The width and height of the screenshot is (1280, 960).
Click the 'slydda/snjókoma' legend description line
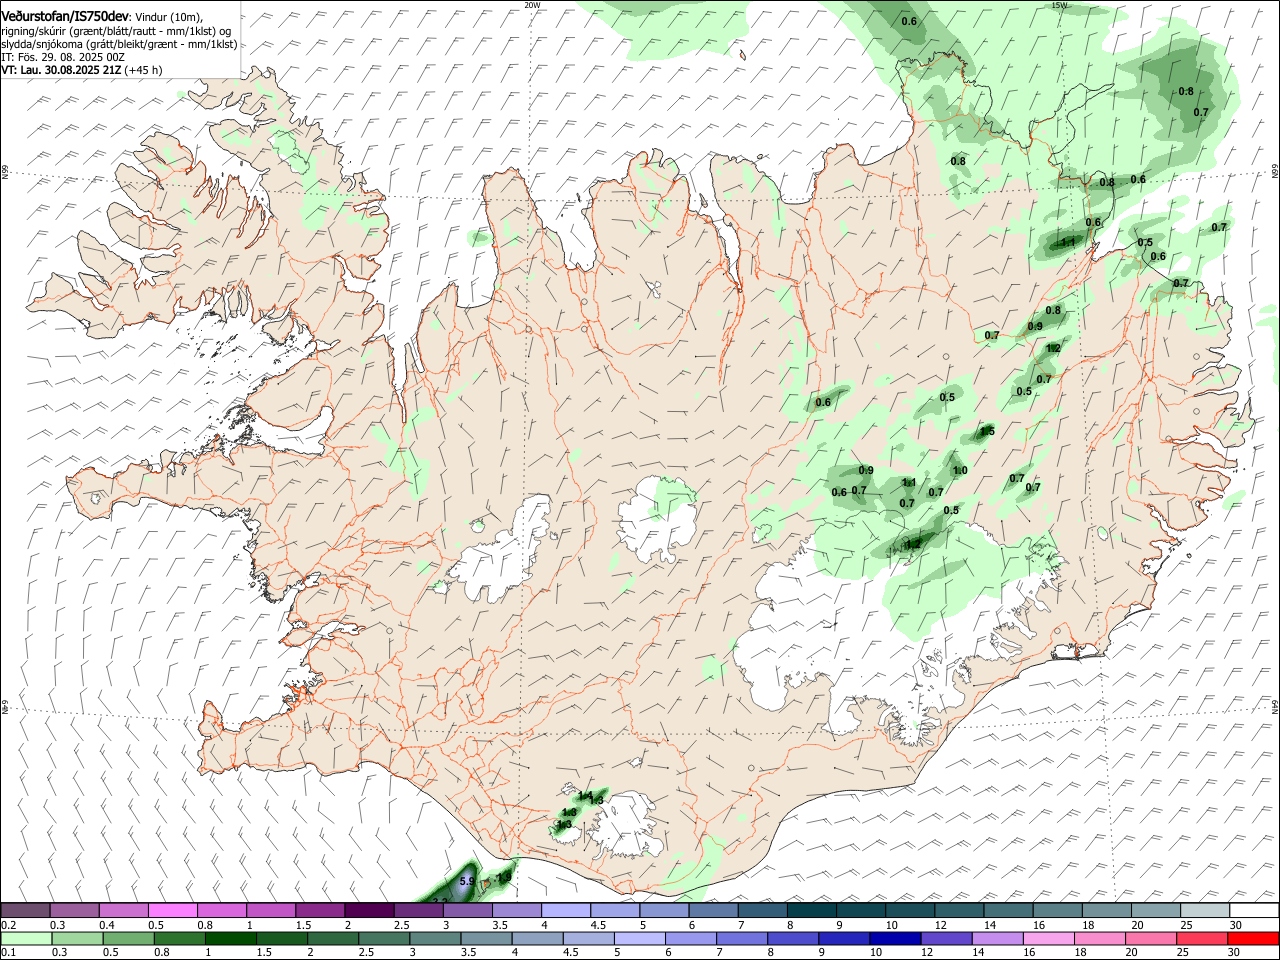click(x=119, y=44)
